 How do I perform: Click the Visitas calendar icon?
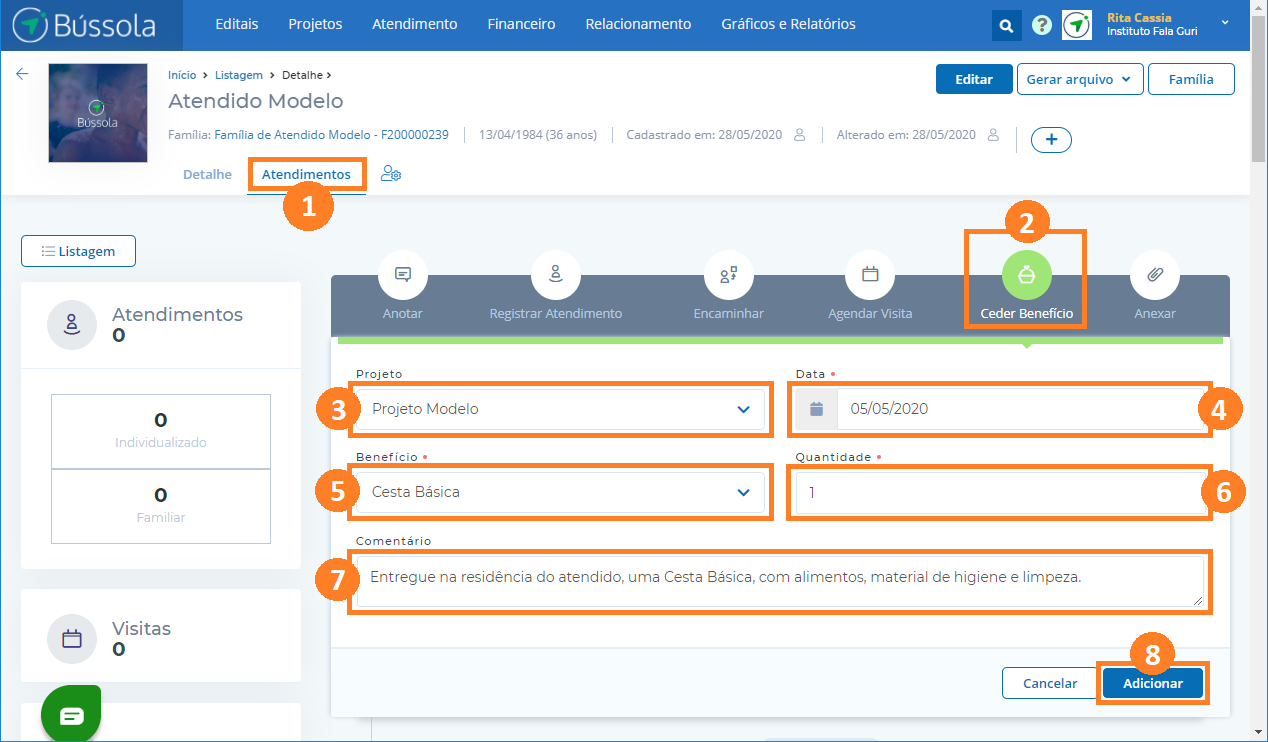coord(72,639)
